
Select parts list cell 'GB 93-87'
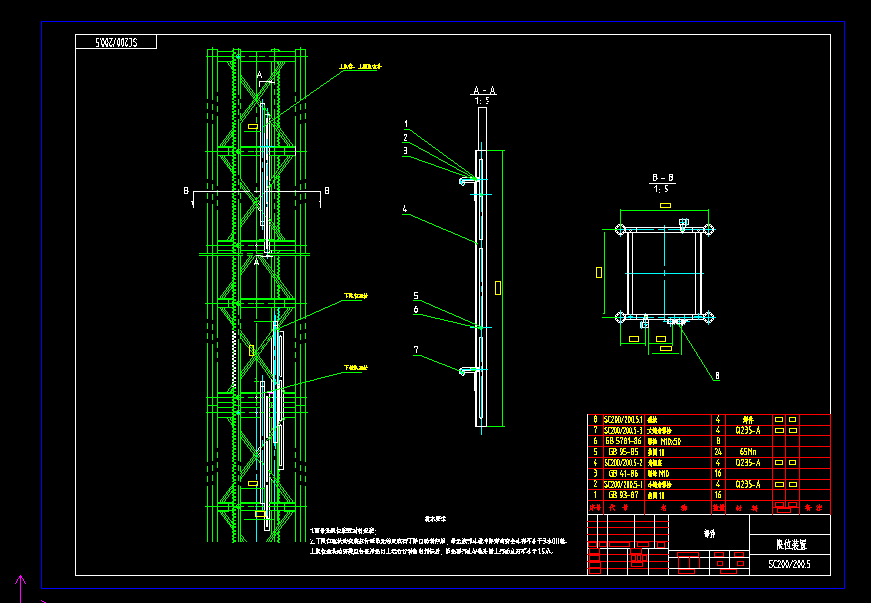[623, 495]
